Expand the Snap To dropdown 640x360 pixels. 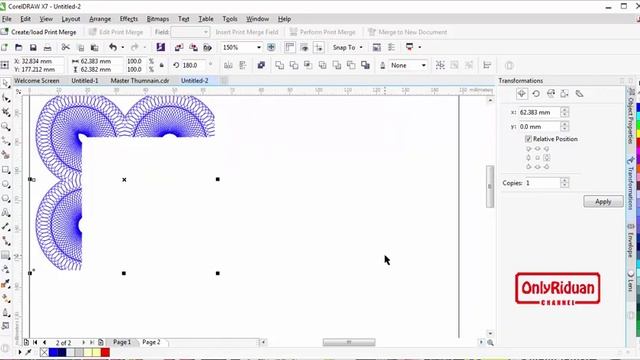(x=361, y=47)
